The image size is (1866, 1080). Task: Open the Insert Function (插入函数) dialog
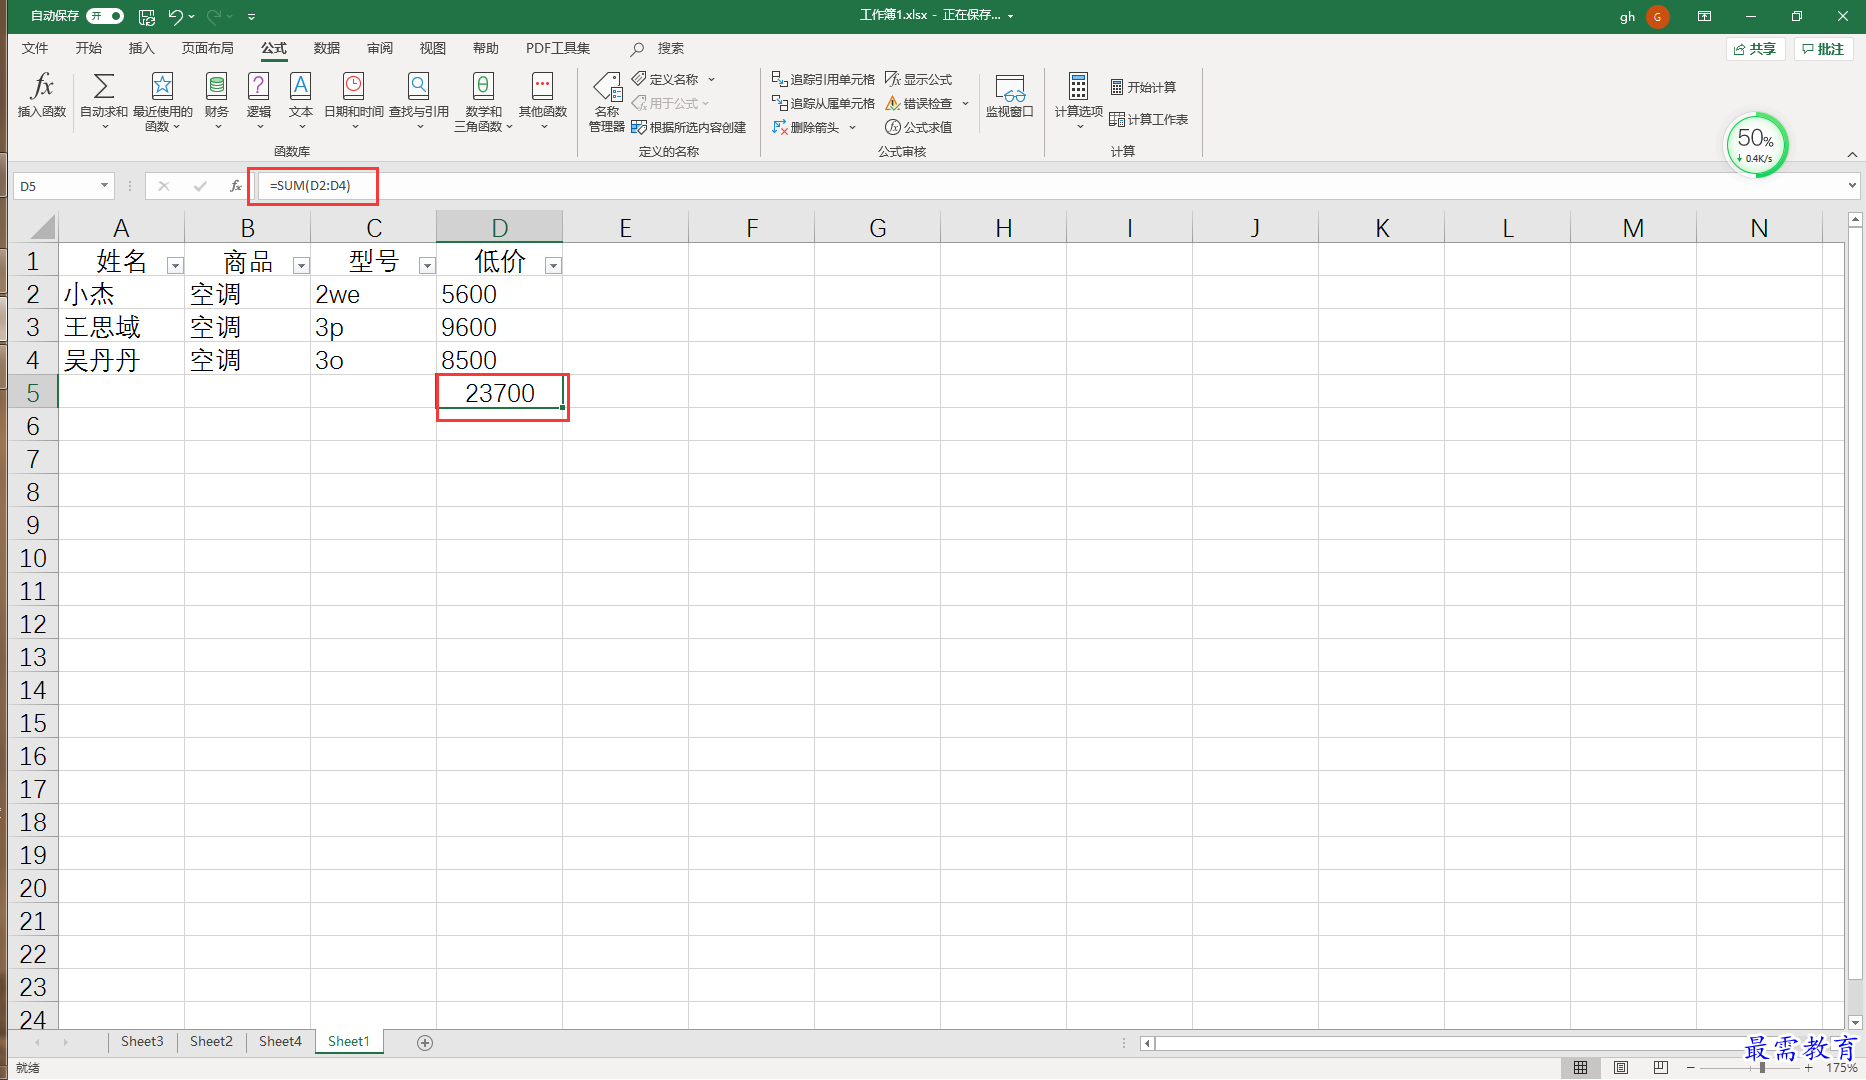(x=42, y=96)
